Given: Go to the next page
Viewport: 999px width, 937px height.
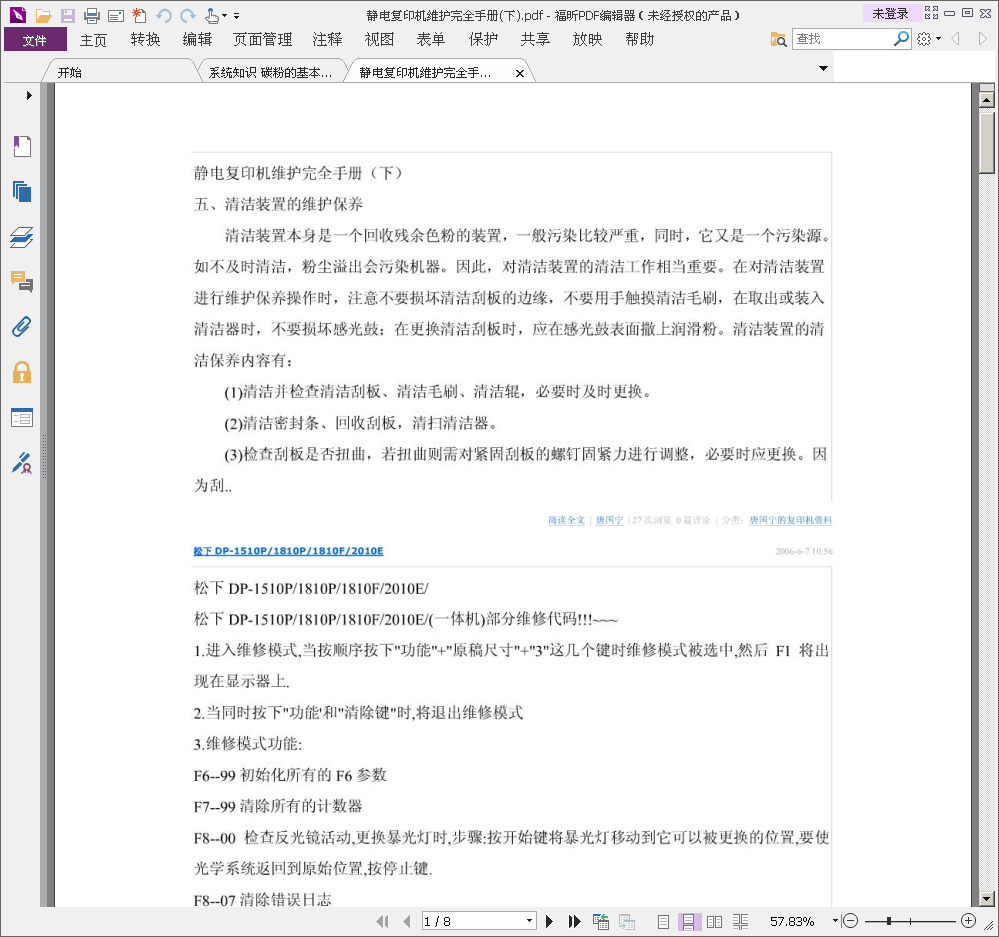Looking at the screenshot, I should point(549,921).
